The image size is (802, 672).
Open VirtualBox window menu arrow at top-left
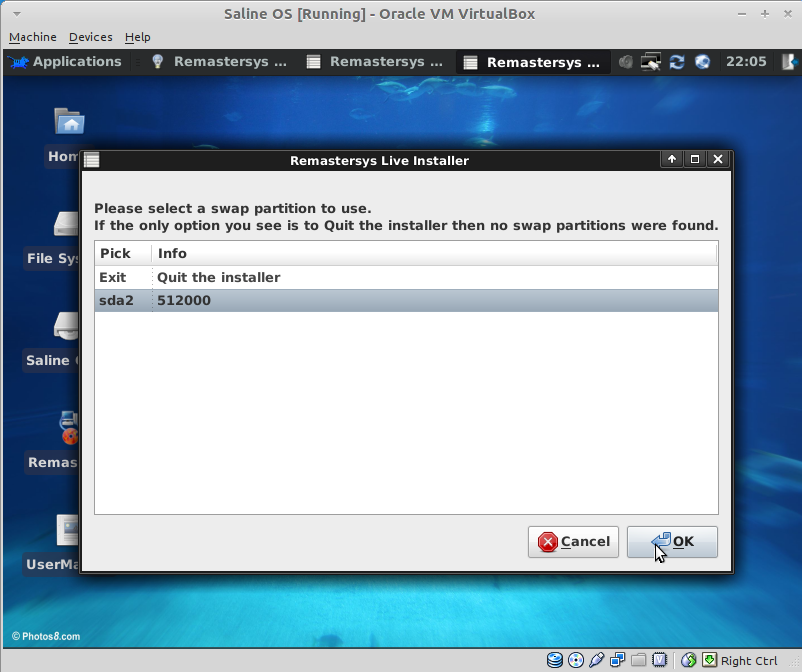click(x=17, y=14)
